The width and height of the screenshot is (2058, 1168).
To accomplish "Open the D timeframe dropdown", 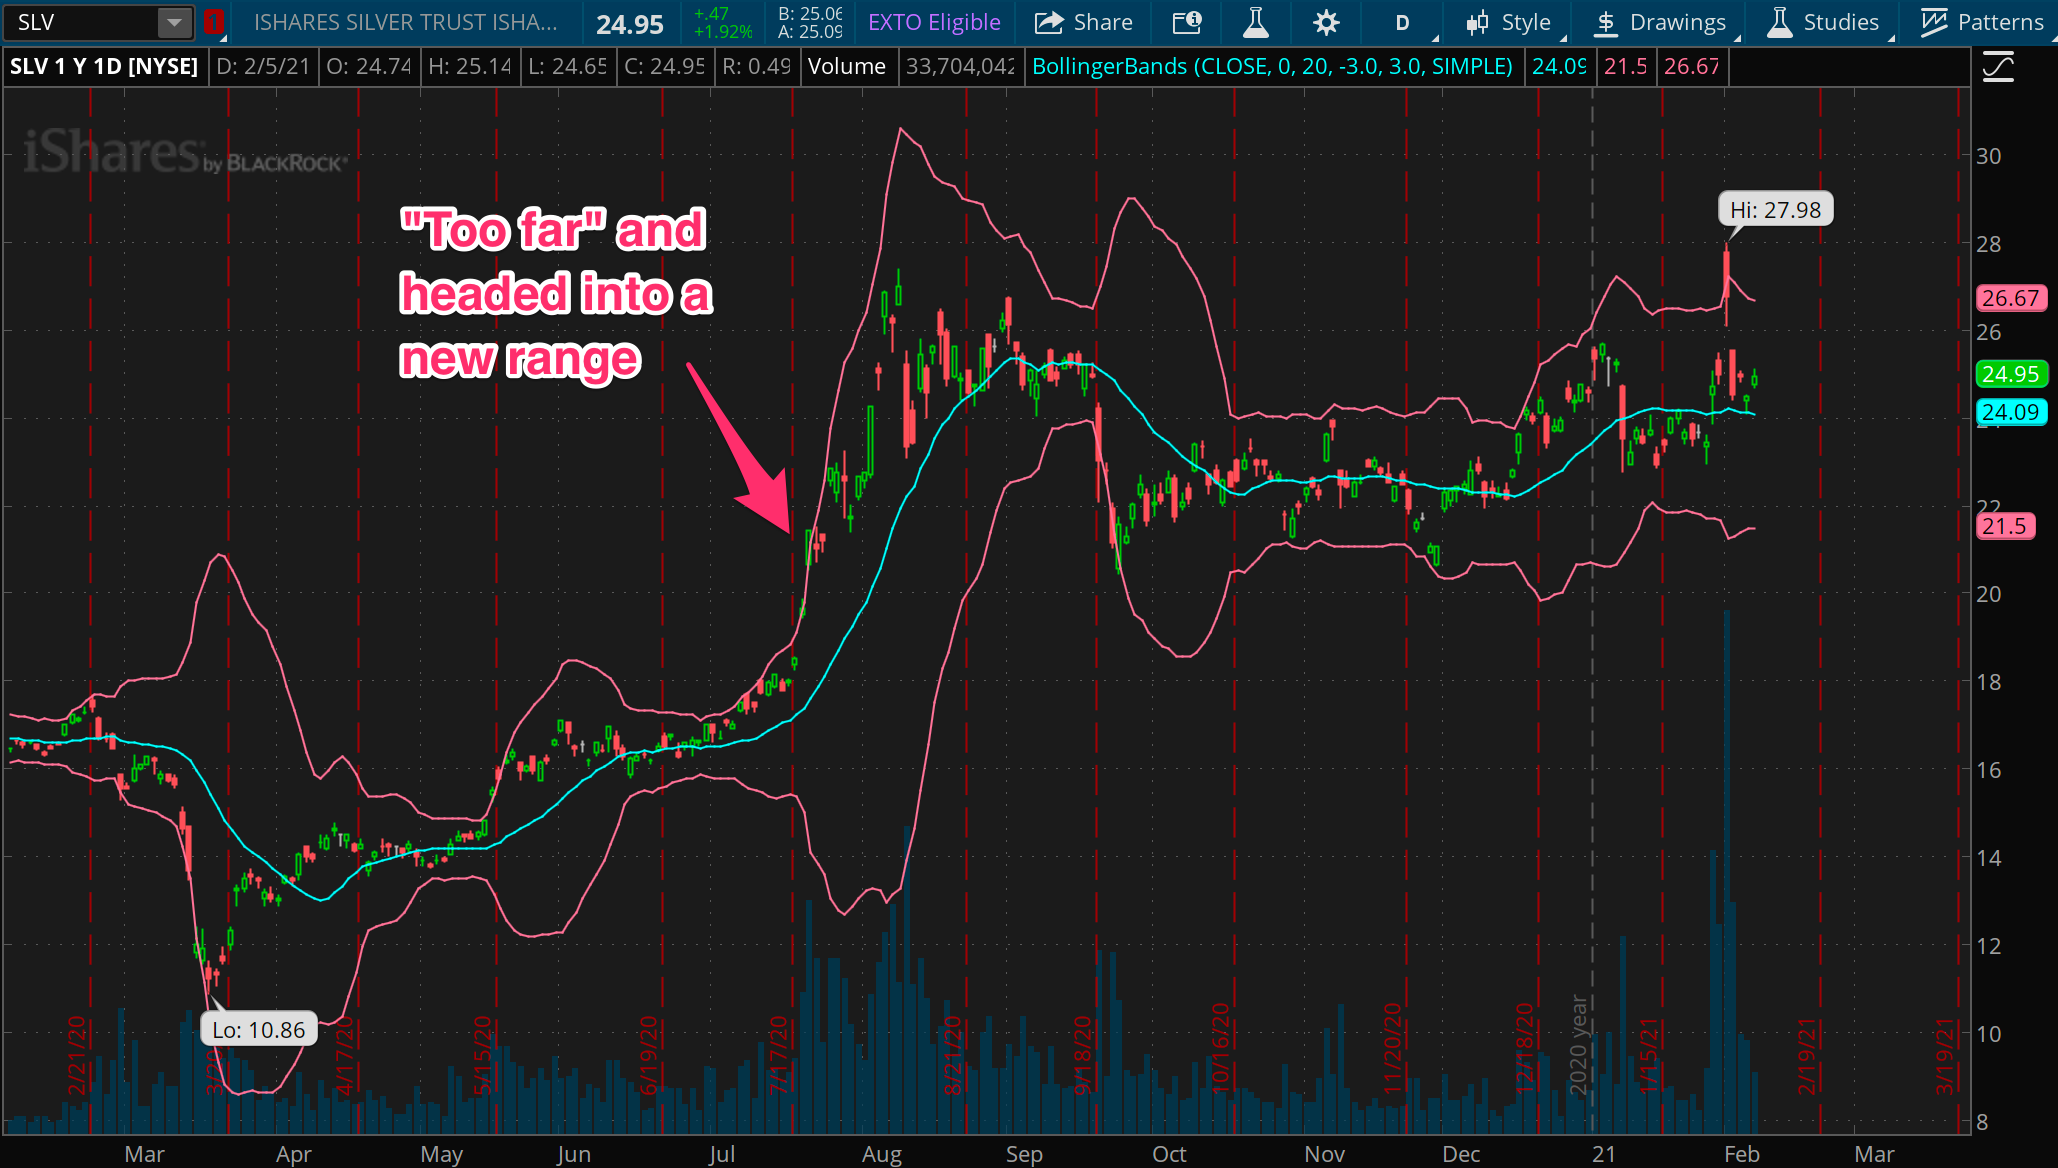I will click(x=1404, y=22).
